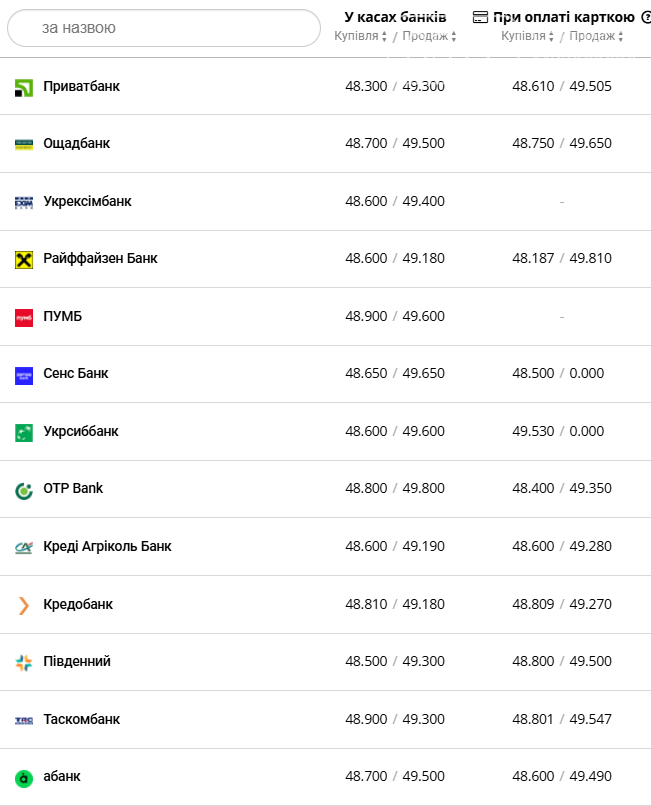Click the green абанк round logo
Screen dimensions: 651x806
(24, 778)
